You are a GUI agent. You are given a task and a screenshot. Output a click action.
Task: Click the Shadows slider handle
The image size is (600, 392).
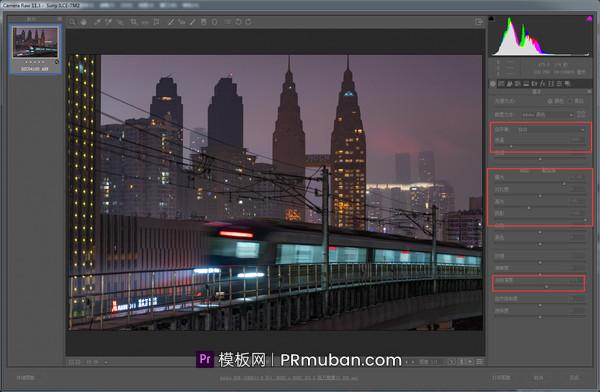click(585, 220)
